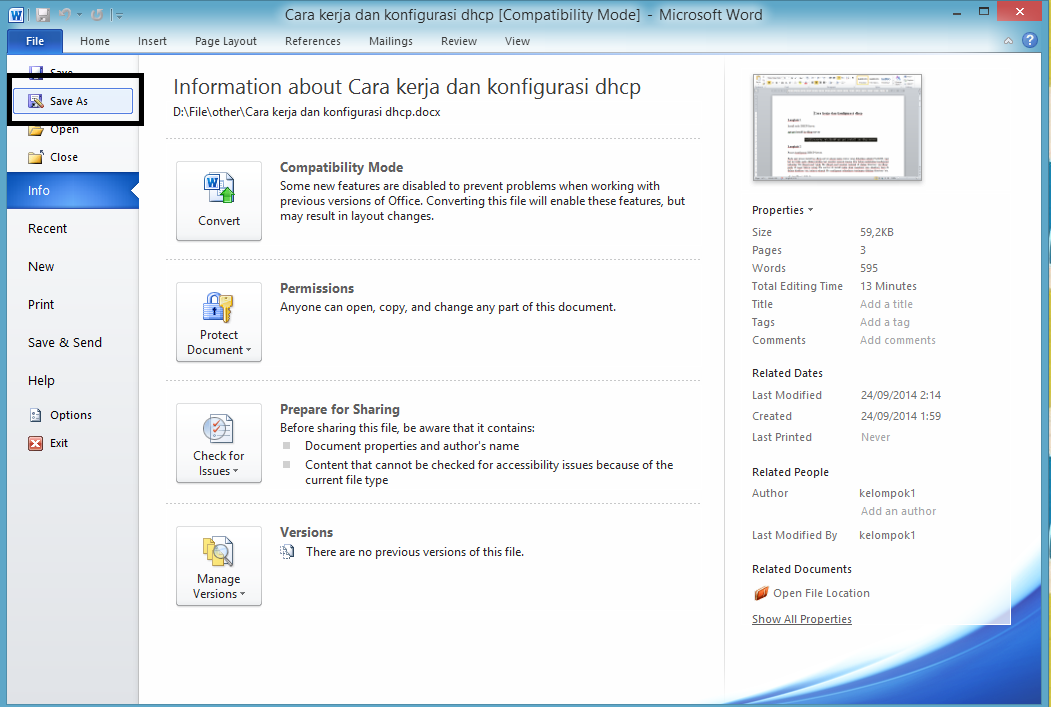Click the author name kelompok1
Viewport: 1051px width, 707px height.
[887, 493]
